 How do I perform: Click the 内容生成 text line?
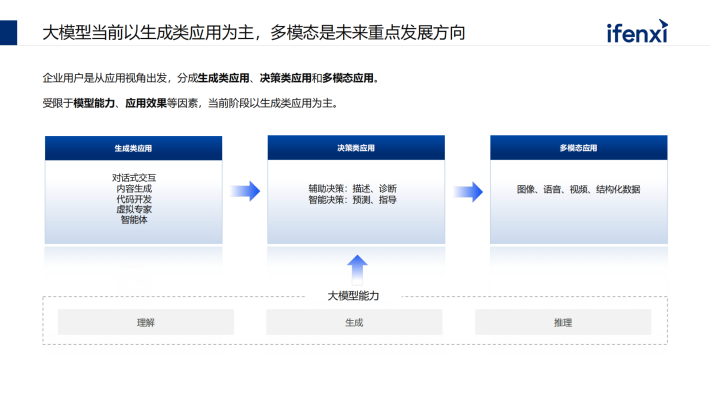click(134, 188)
